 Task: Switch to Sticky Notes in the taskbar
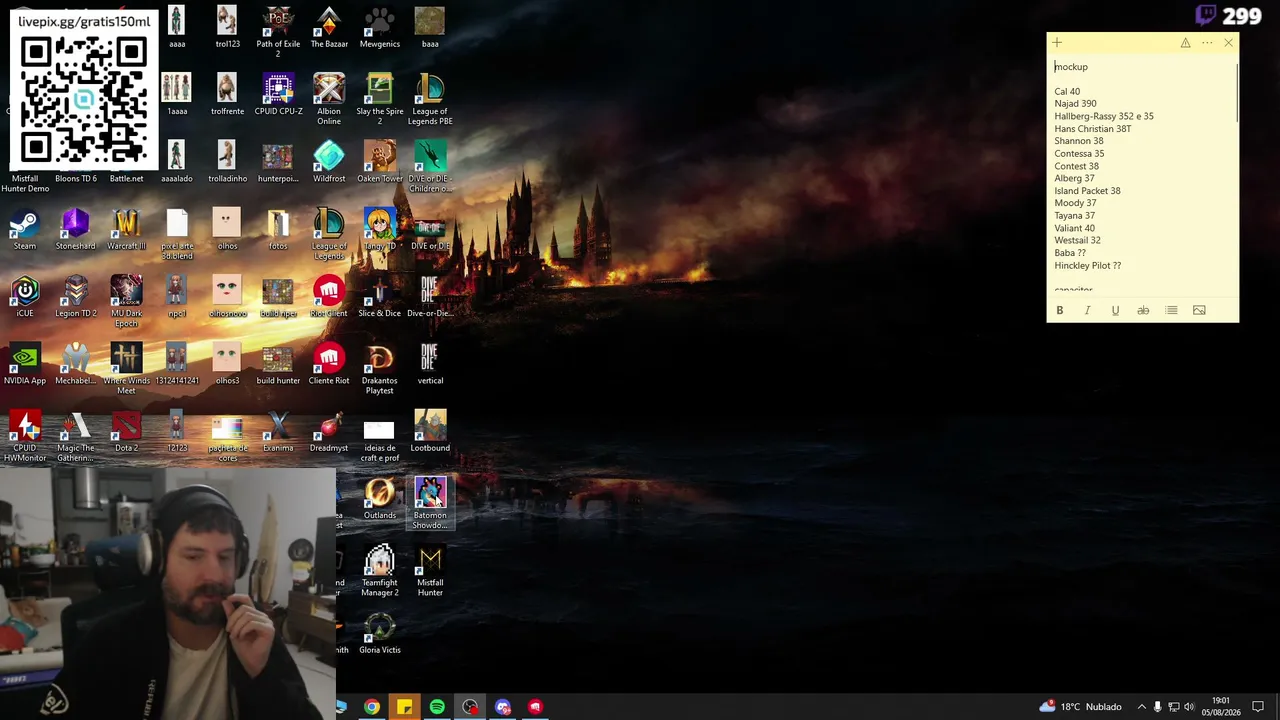[404, 707]
